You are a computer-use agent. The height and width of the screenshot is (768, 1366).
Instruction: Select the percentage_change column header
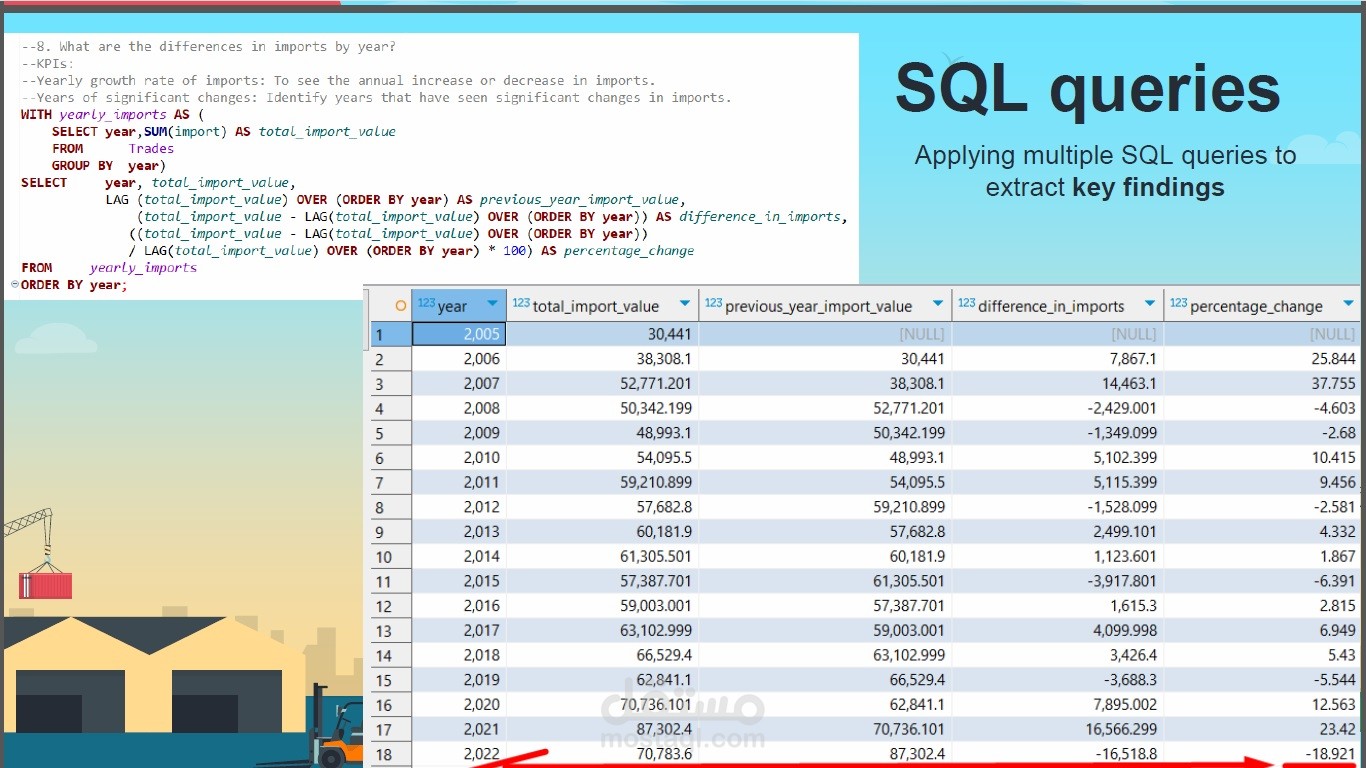1262,305
